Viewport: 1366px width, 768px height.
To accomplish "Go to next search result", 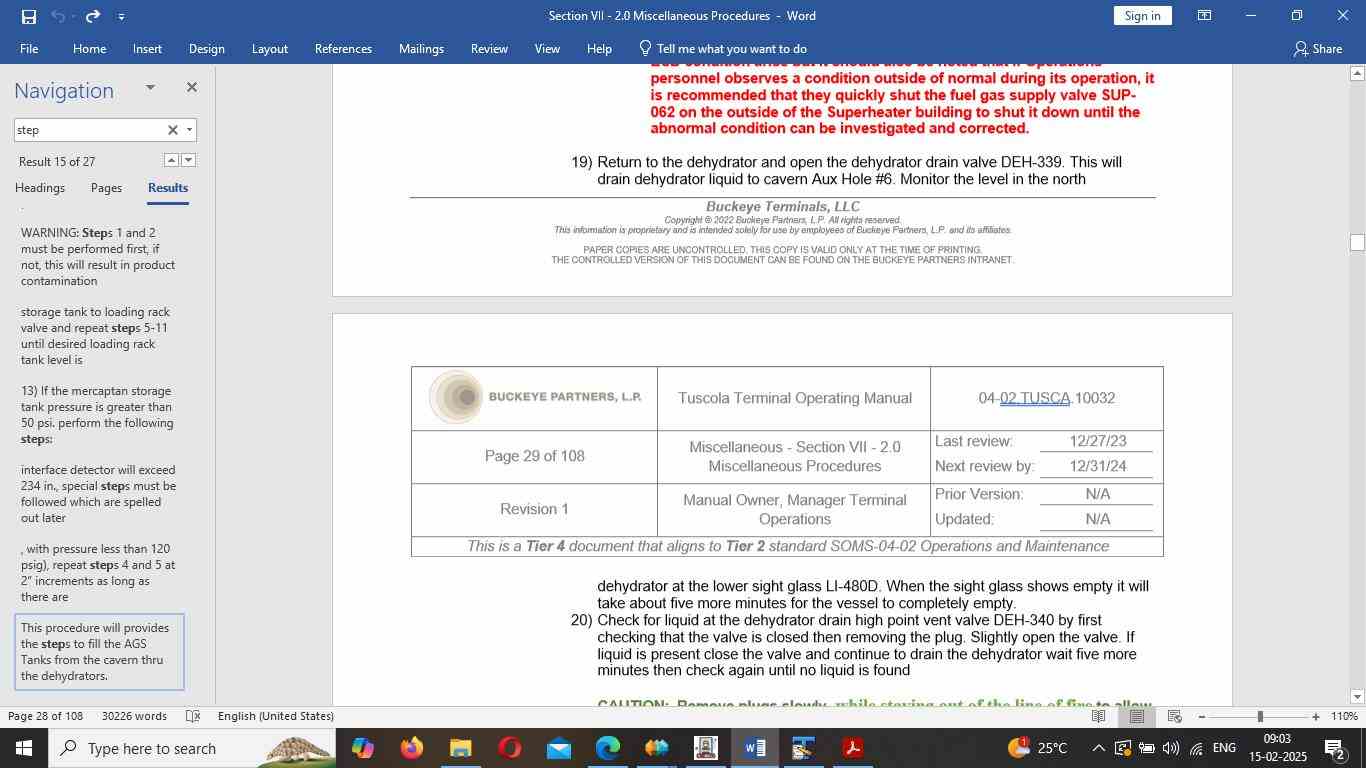I will click(188, 160).
